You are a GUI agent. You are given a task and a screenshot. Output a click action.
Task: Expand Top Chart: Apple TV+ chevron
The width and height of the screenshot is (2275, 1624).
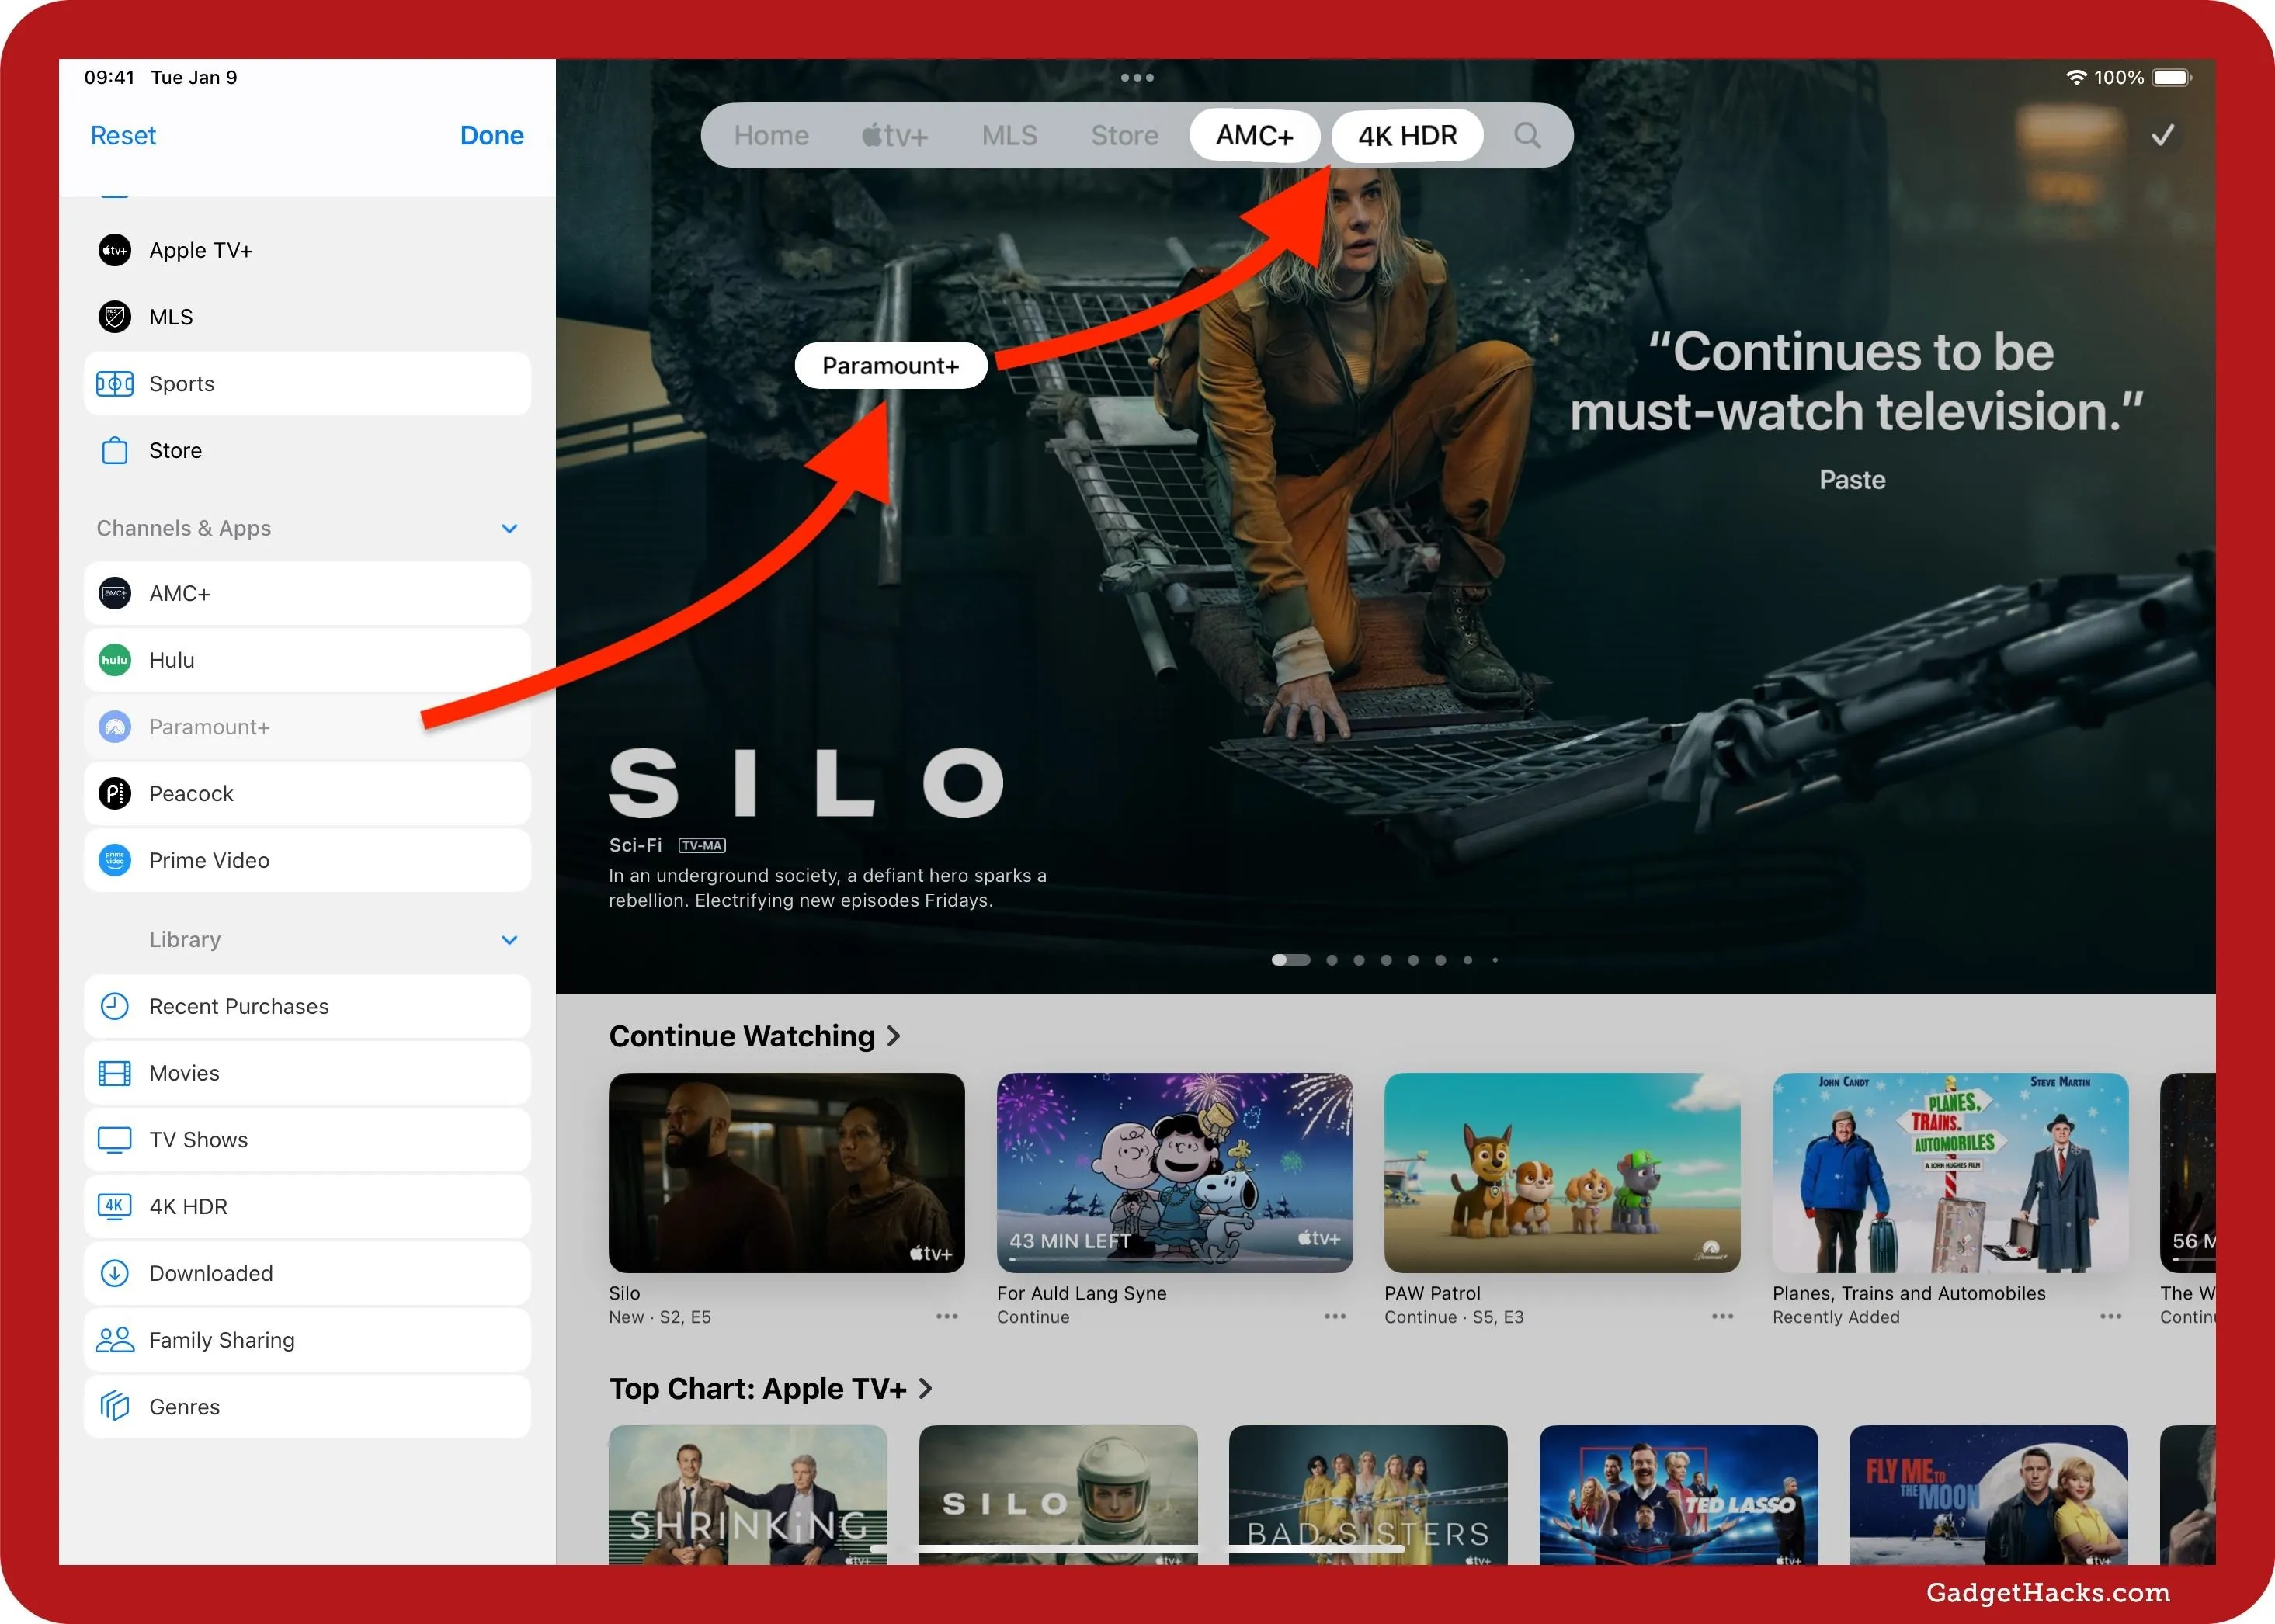coord(926,1389)
